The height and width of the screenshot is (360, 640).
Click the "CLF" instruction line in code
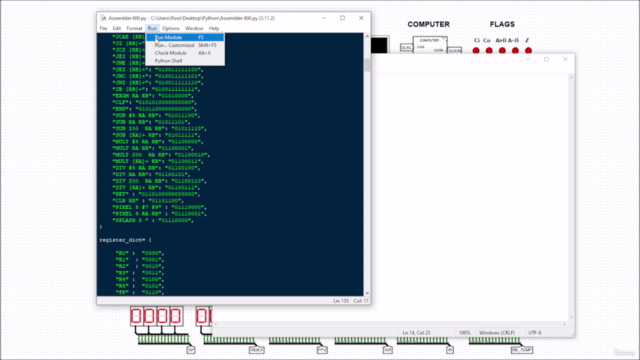coord(155,102)
